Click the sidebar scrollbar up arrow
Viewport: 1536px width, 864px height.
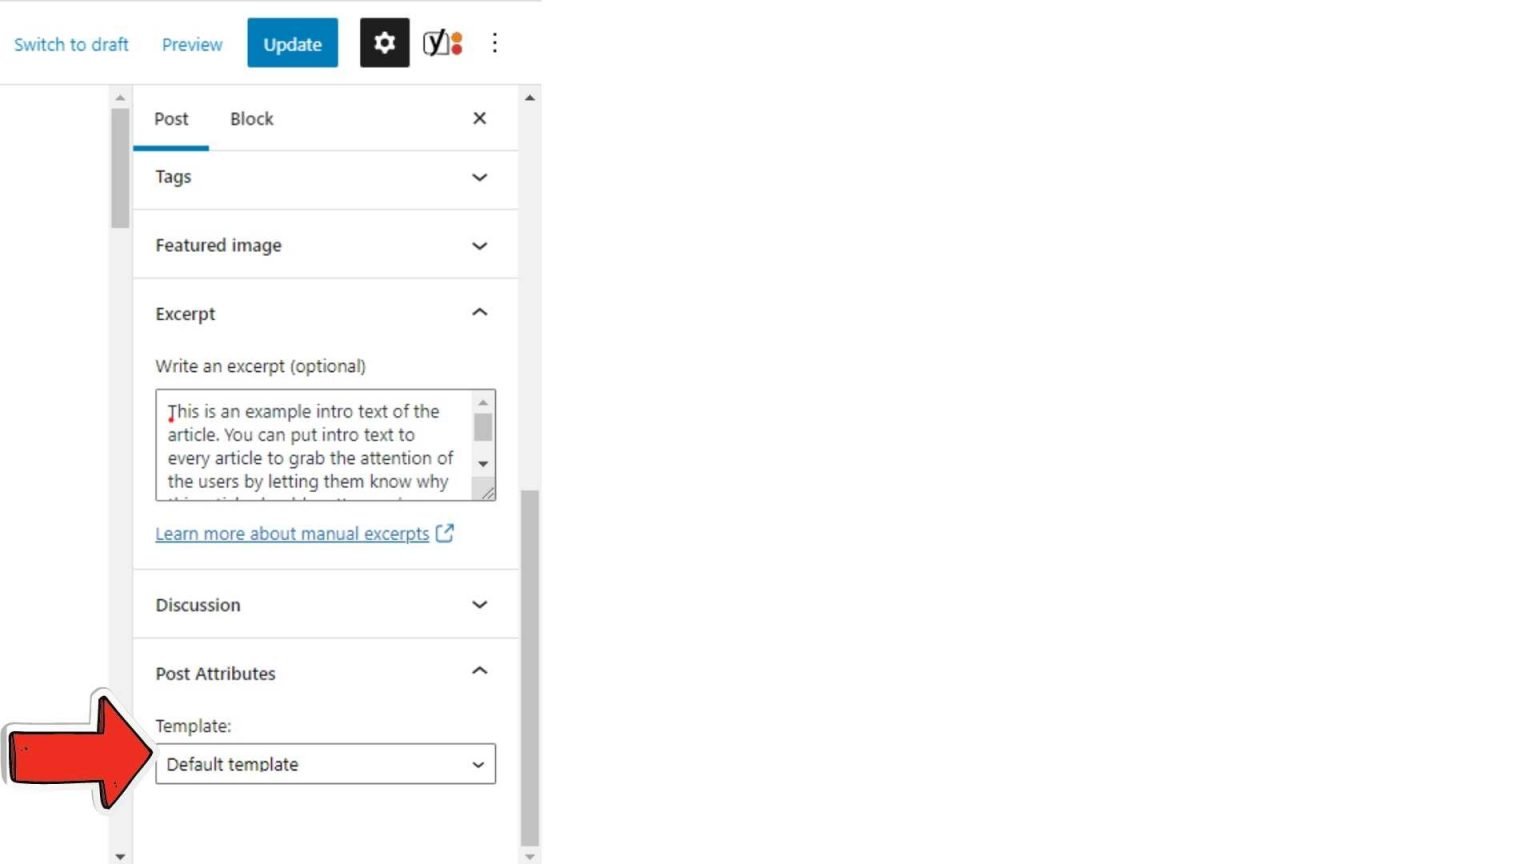(x=530, y=98)
